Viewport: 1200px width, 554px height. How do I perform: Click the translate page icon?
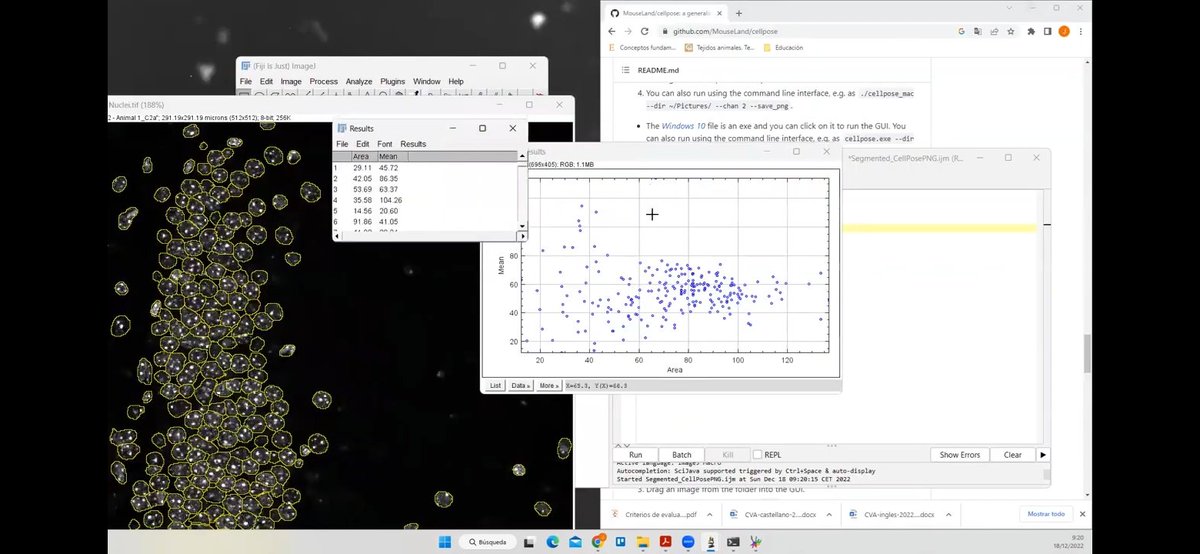tap(978, 32)
